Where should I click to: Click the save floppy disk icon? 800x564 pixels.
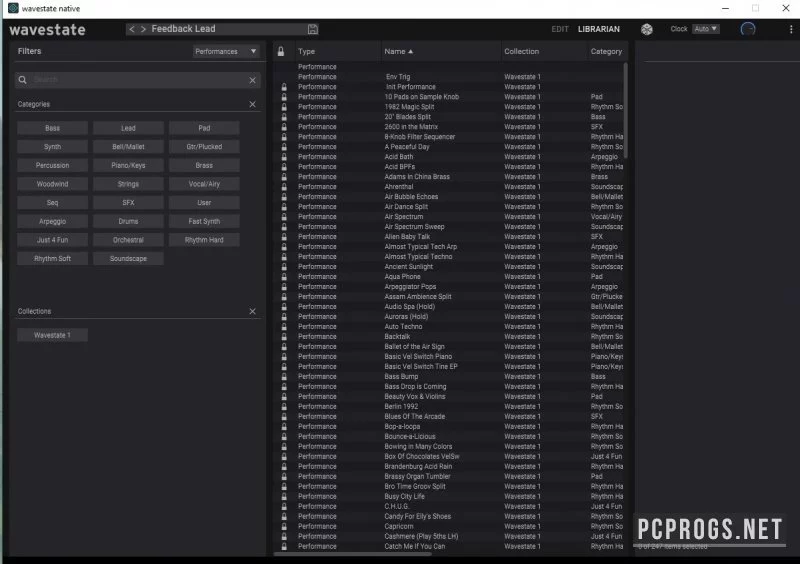click(313, 30)
